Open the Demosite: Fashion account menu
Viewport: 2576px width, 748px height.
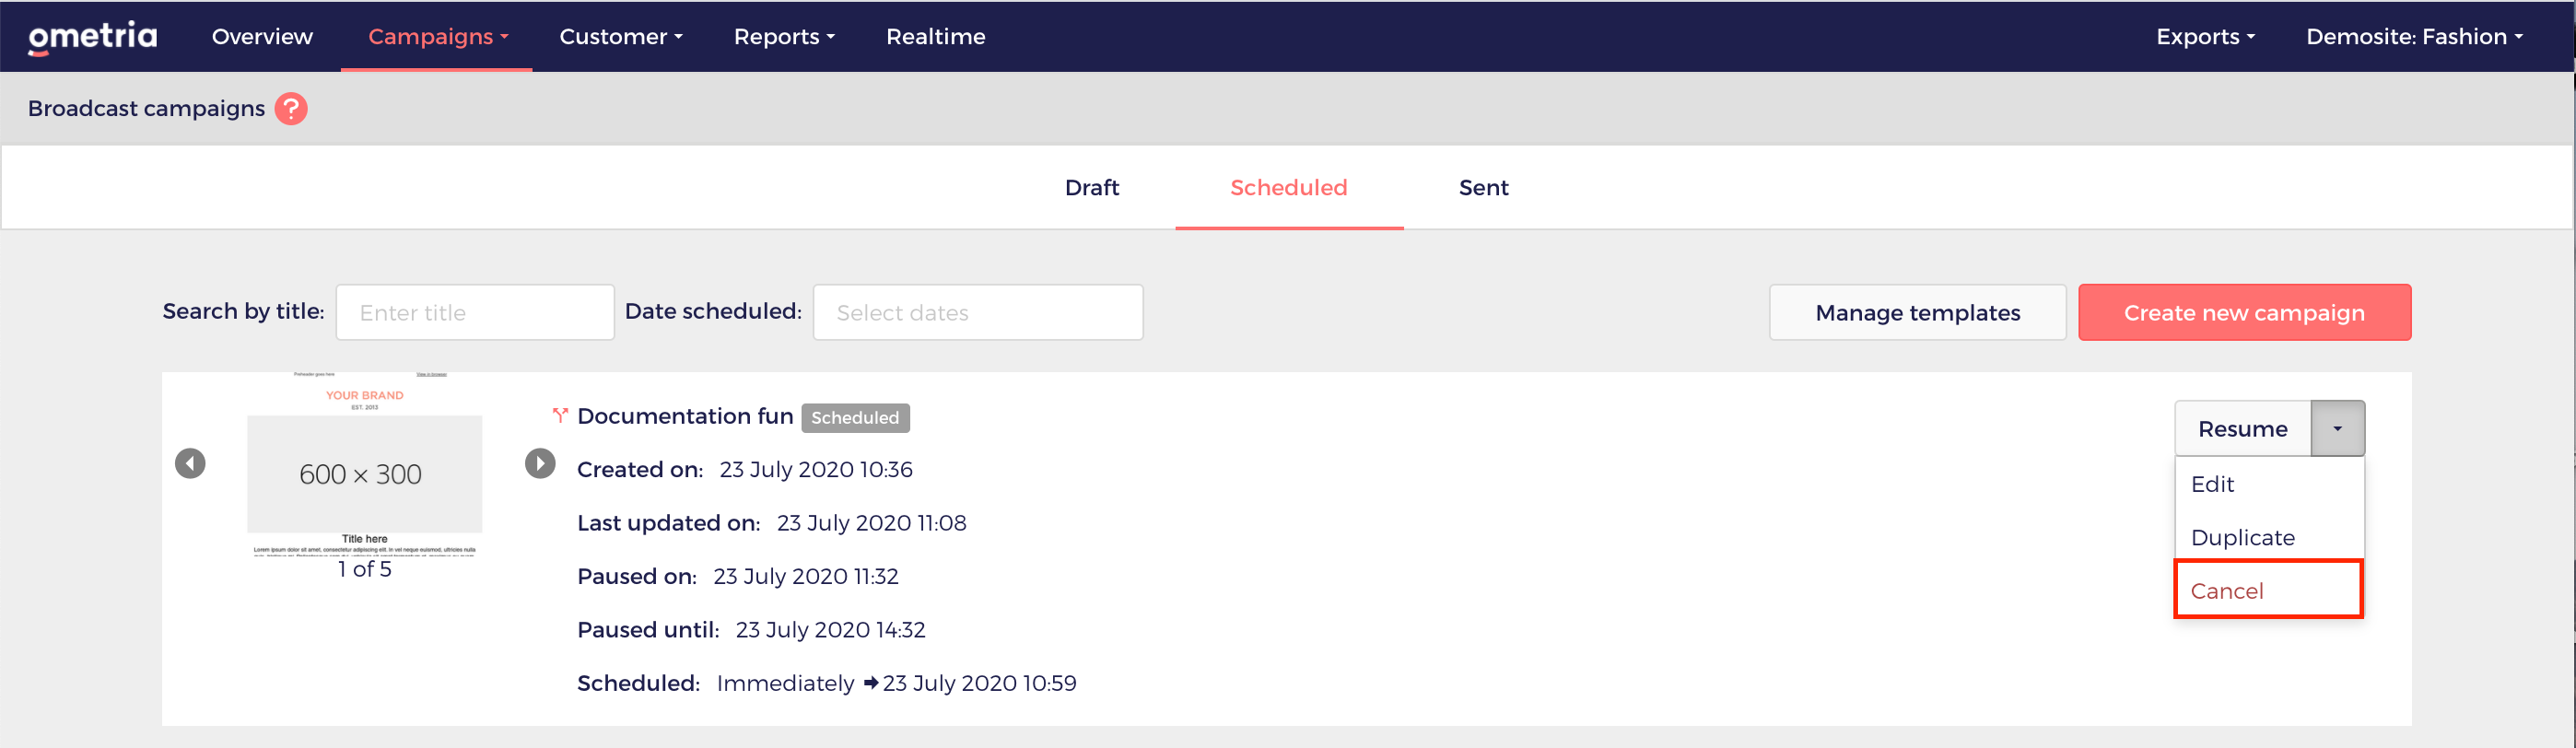pyautogui.click(x=2414, y=36)
